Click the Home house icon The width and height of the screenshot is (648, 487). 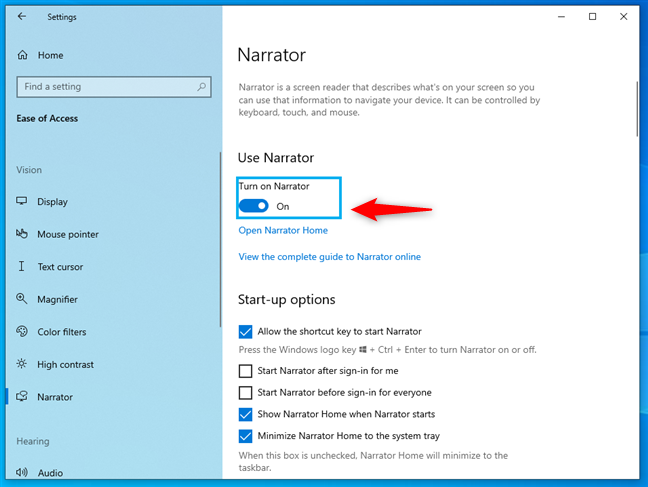click(22, 55)
